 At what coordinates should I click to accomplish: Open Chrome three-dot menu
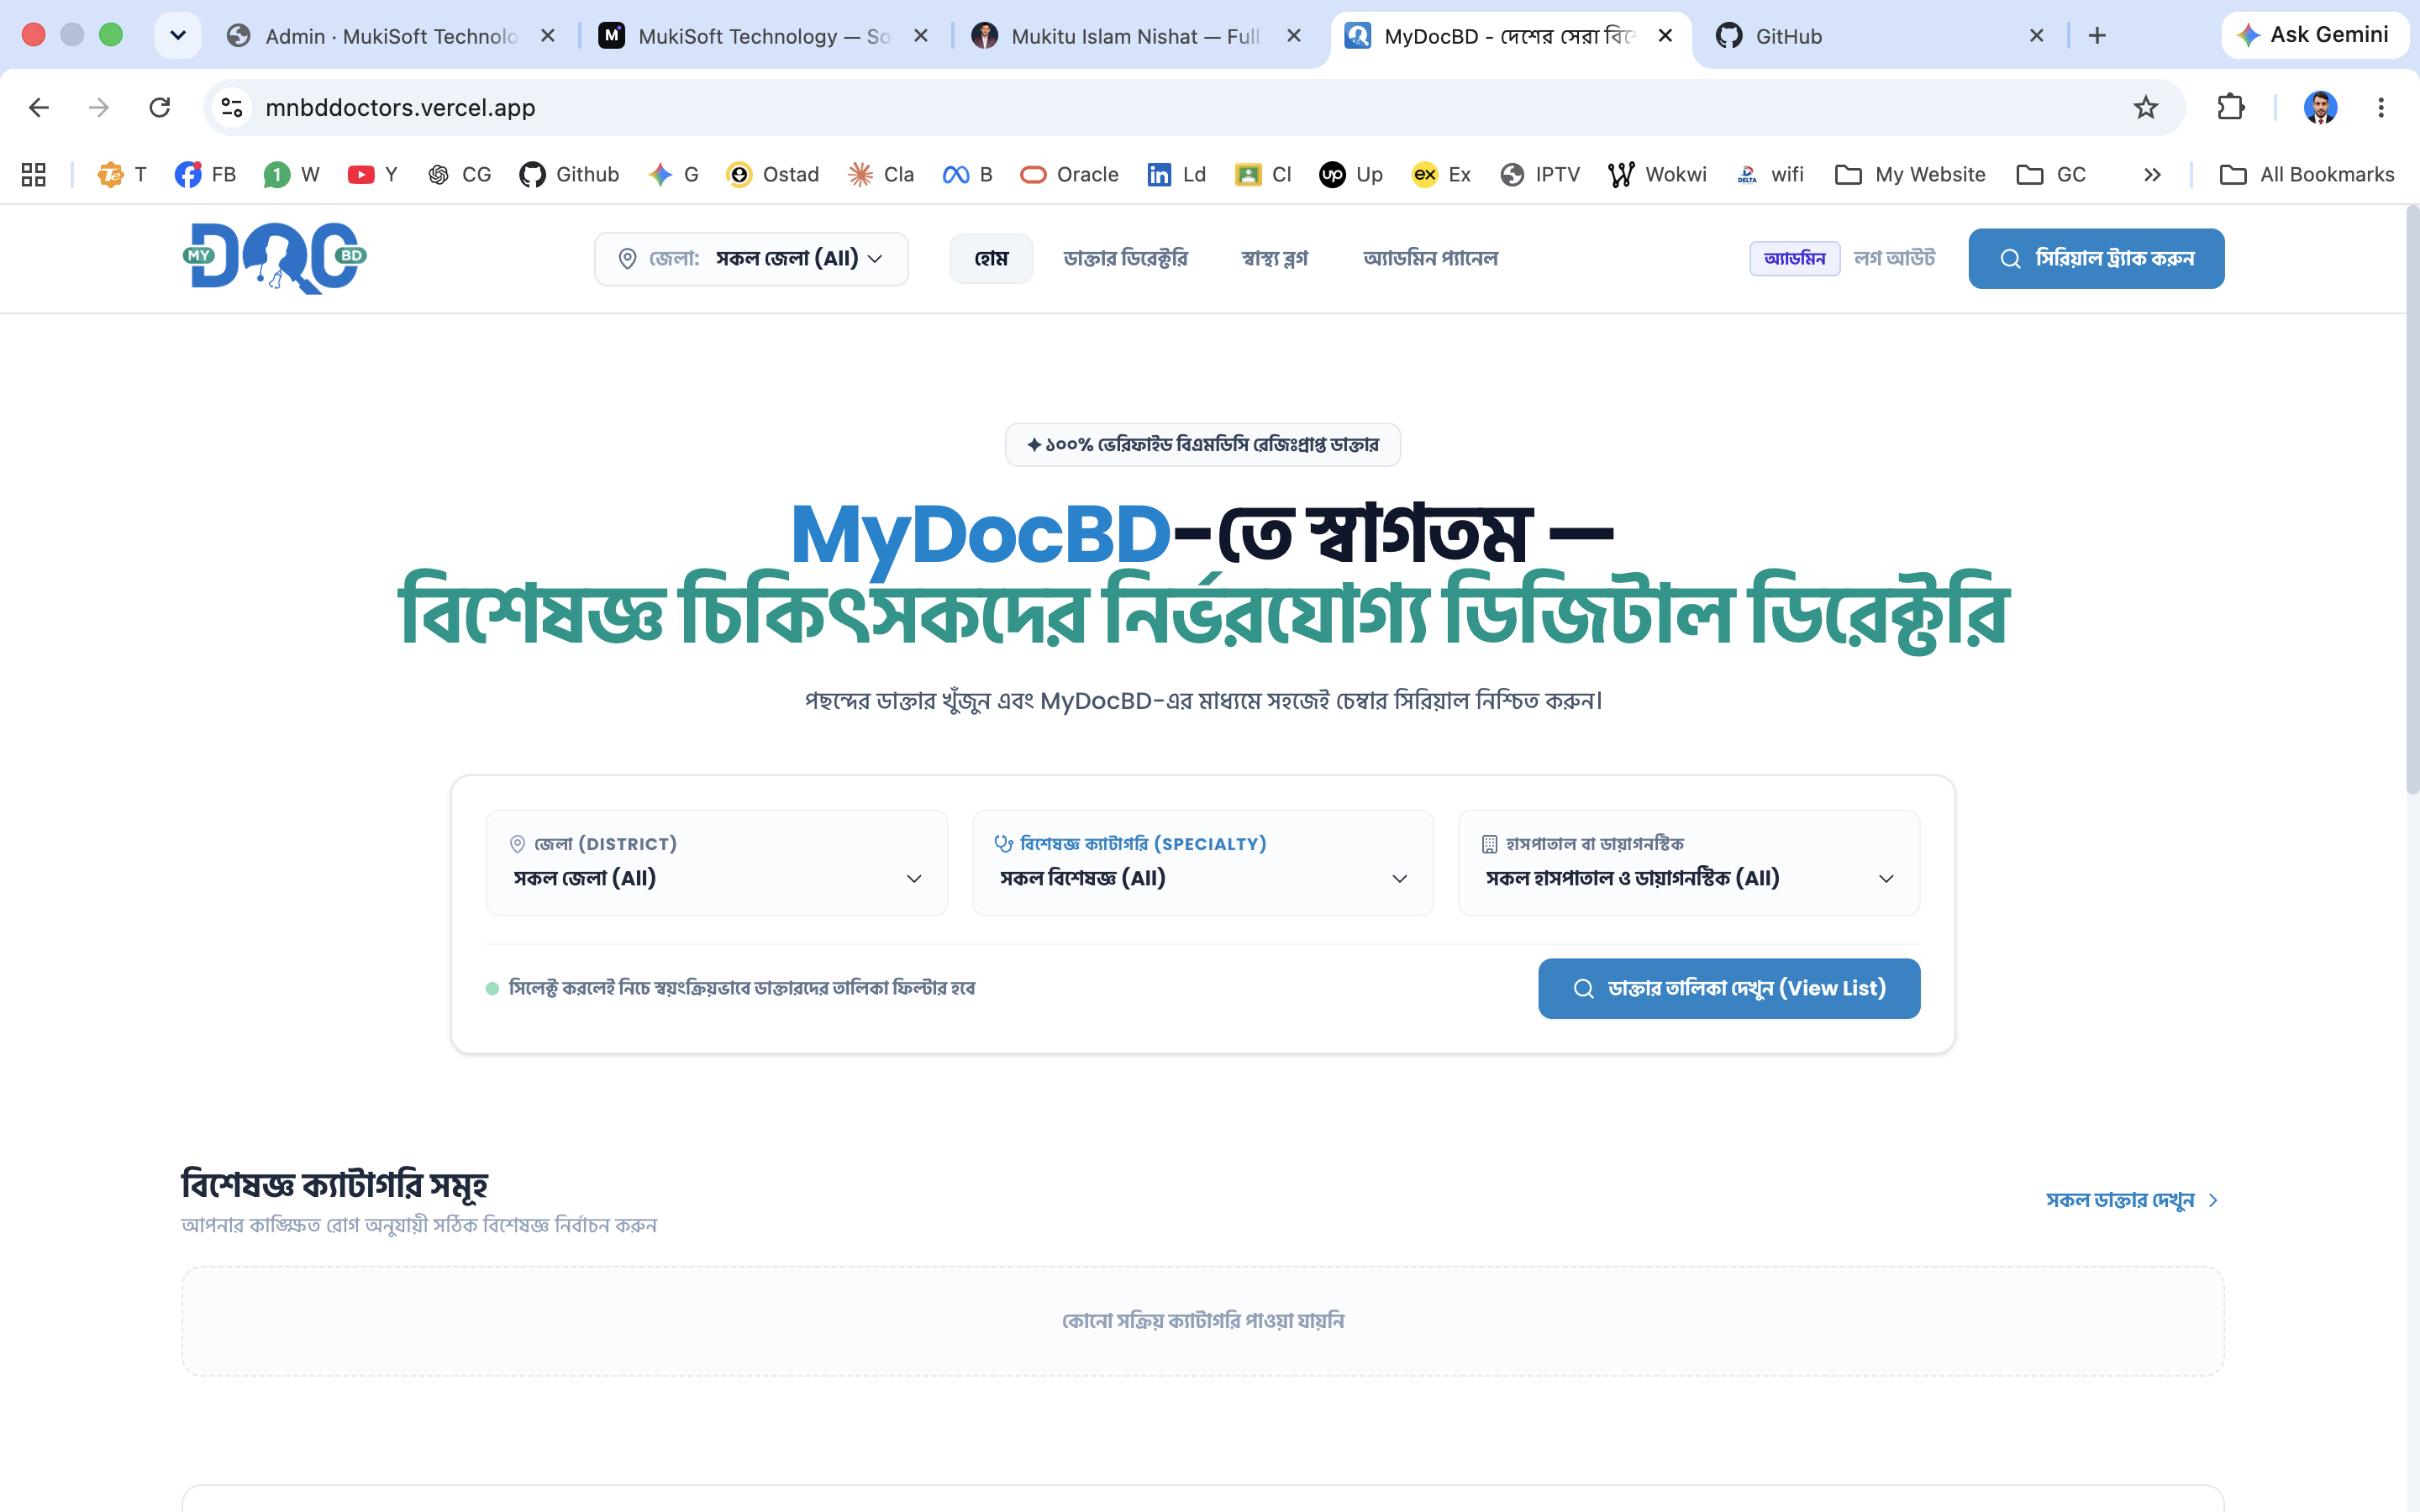pyautogui.click(x=2381, y=107)
